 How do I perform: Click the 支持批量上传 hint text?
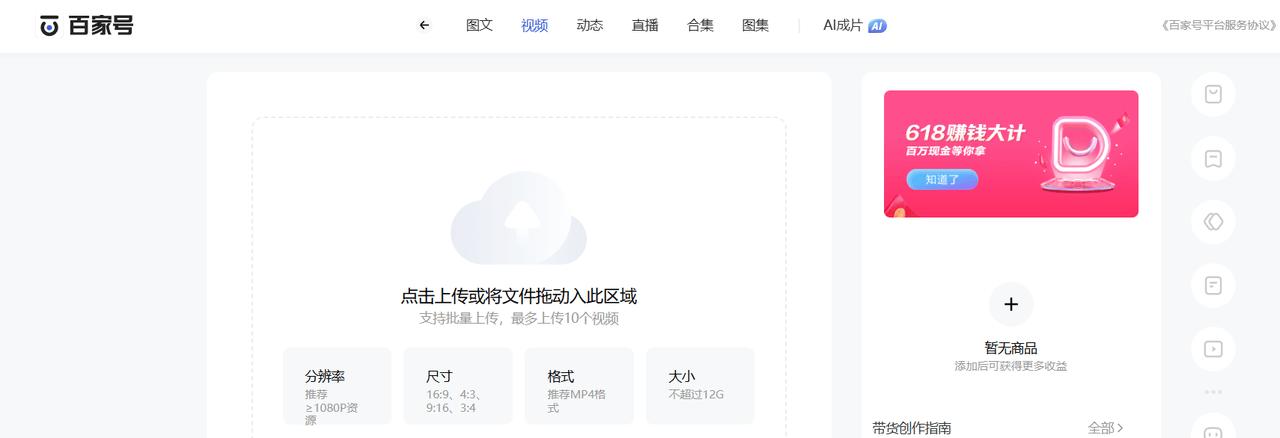(518, 319)
